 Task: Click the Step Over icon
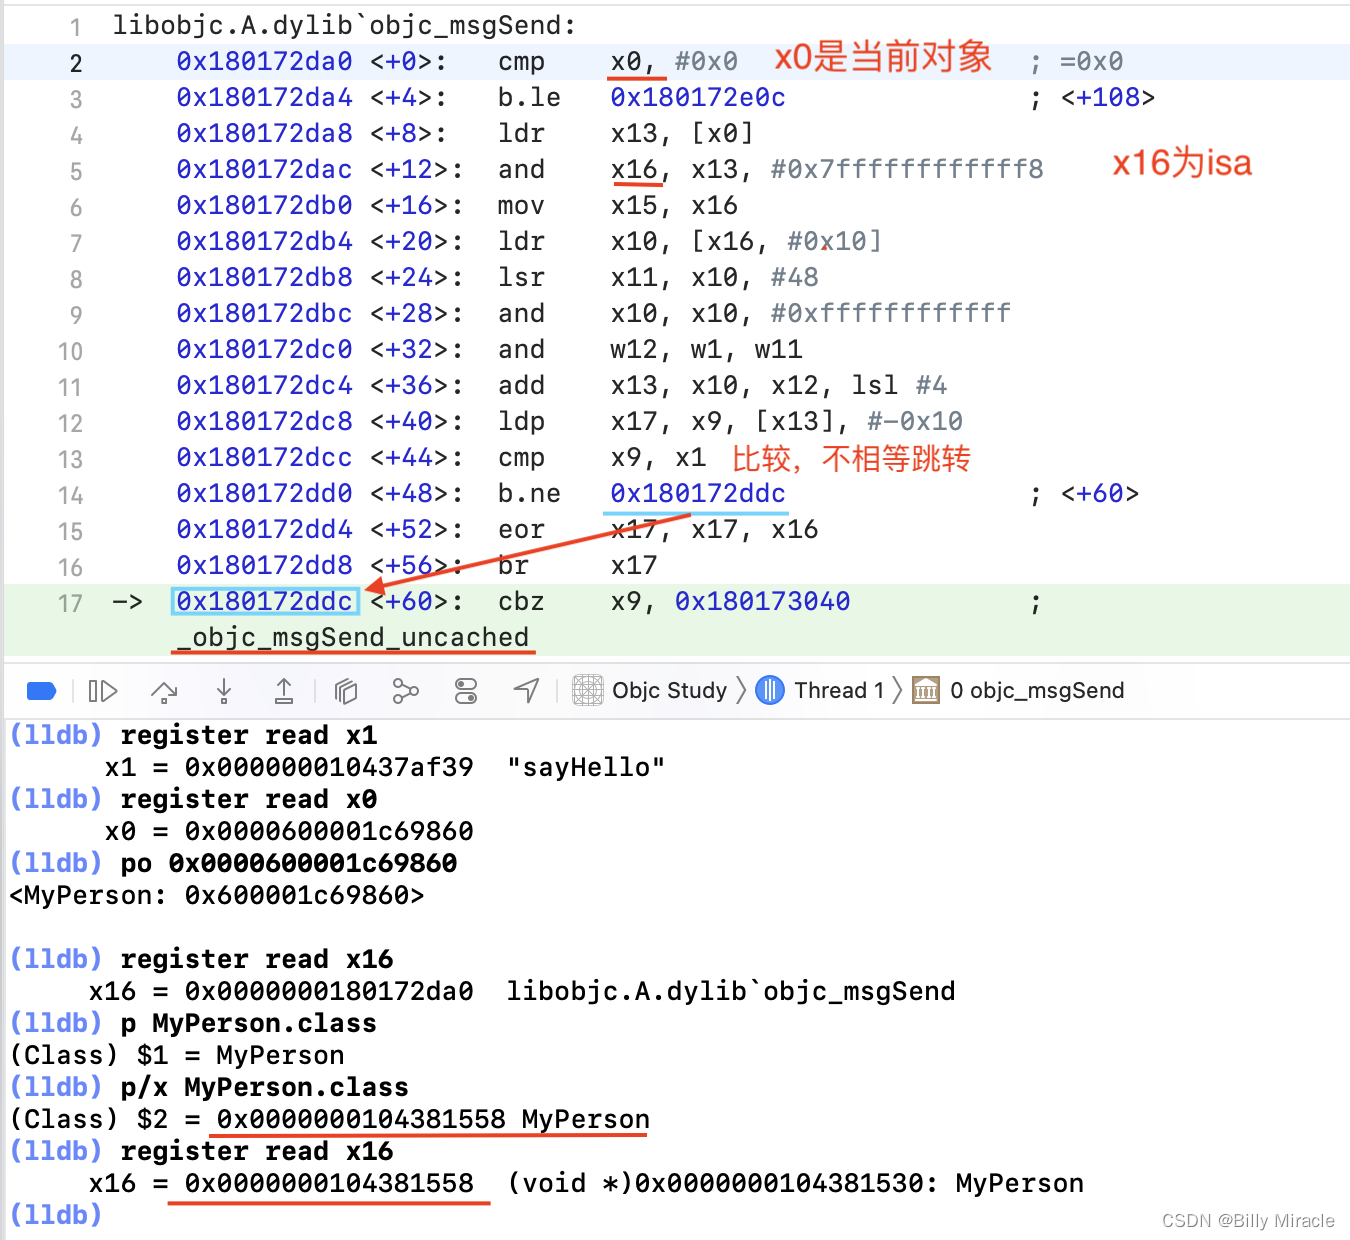coord(164,691)
